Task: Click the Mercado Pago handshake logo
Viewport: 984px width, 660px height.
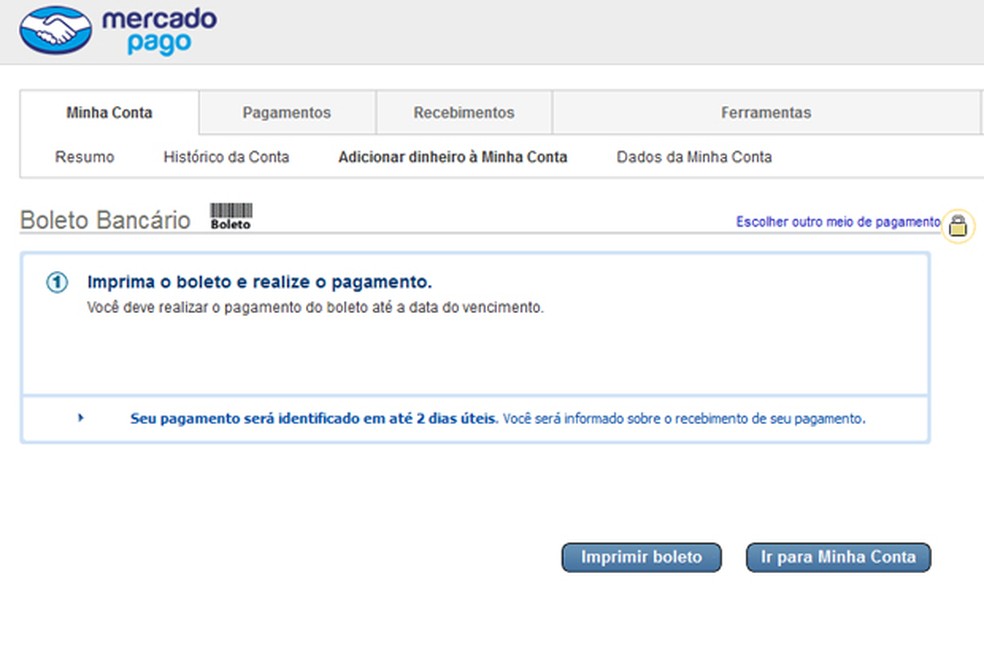Action: pos(56,30)
